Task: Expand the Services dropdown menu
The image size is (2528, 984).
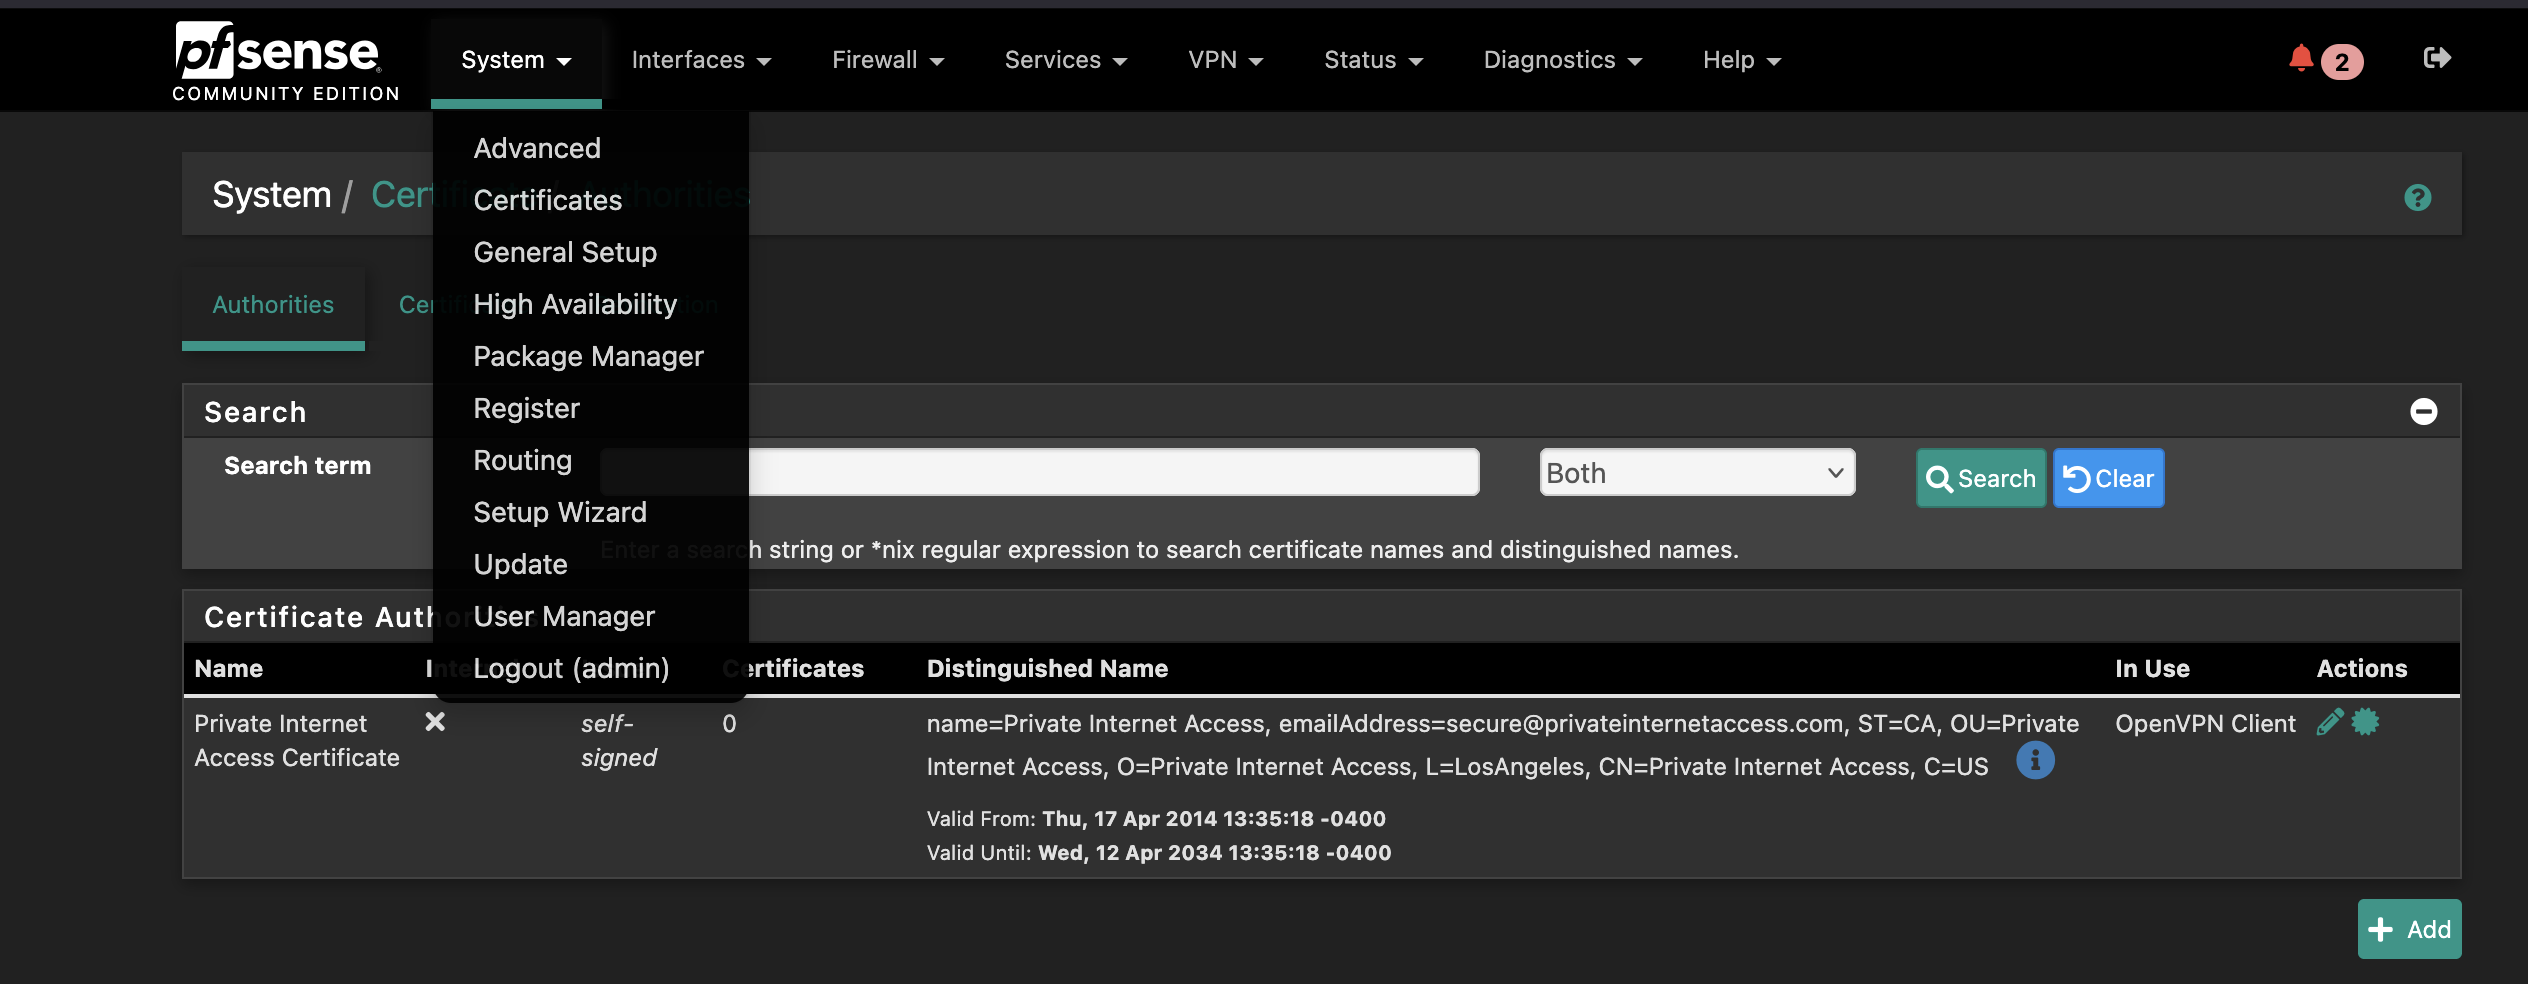Action: (x=1065, y=60)
